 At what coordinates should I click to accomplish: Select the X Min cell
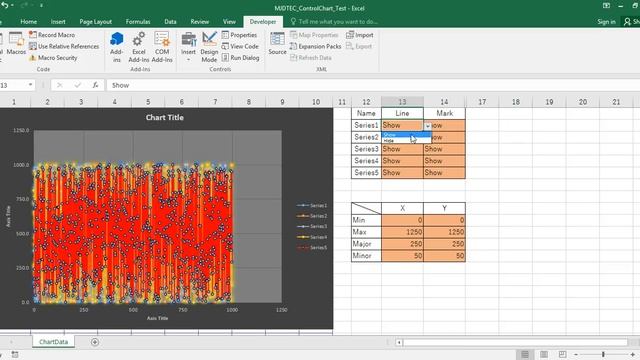point(402,220)
